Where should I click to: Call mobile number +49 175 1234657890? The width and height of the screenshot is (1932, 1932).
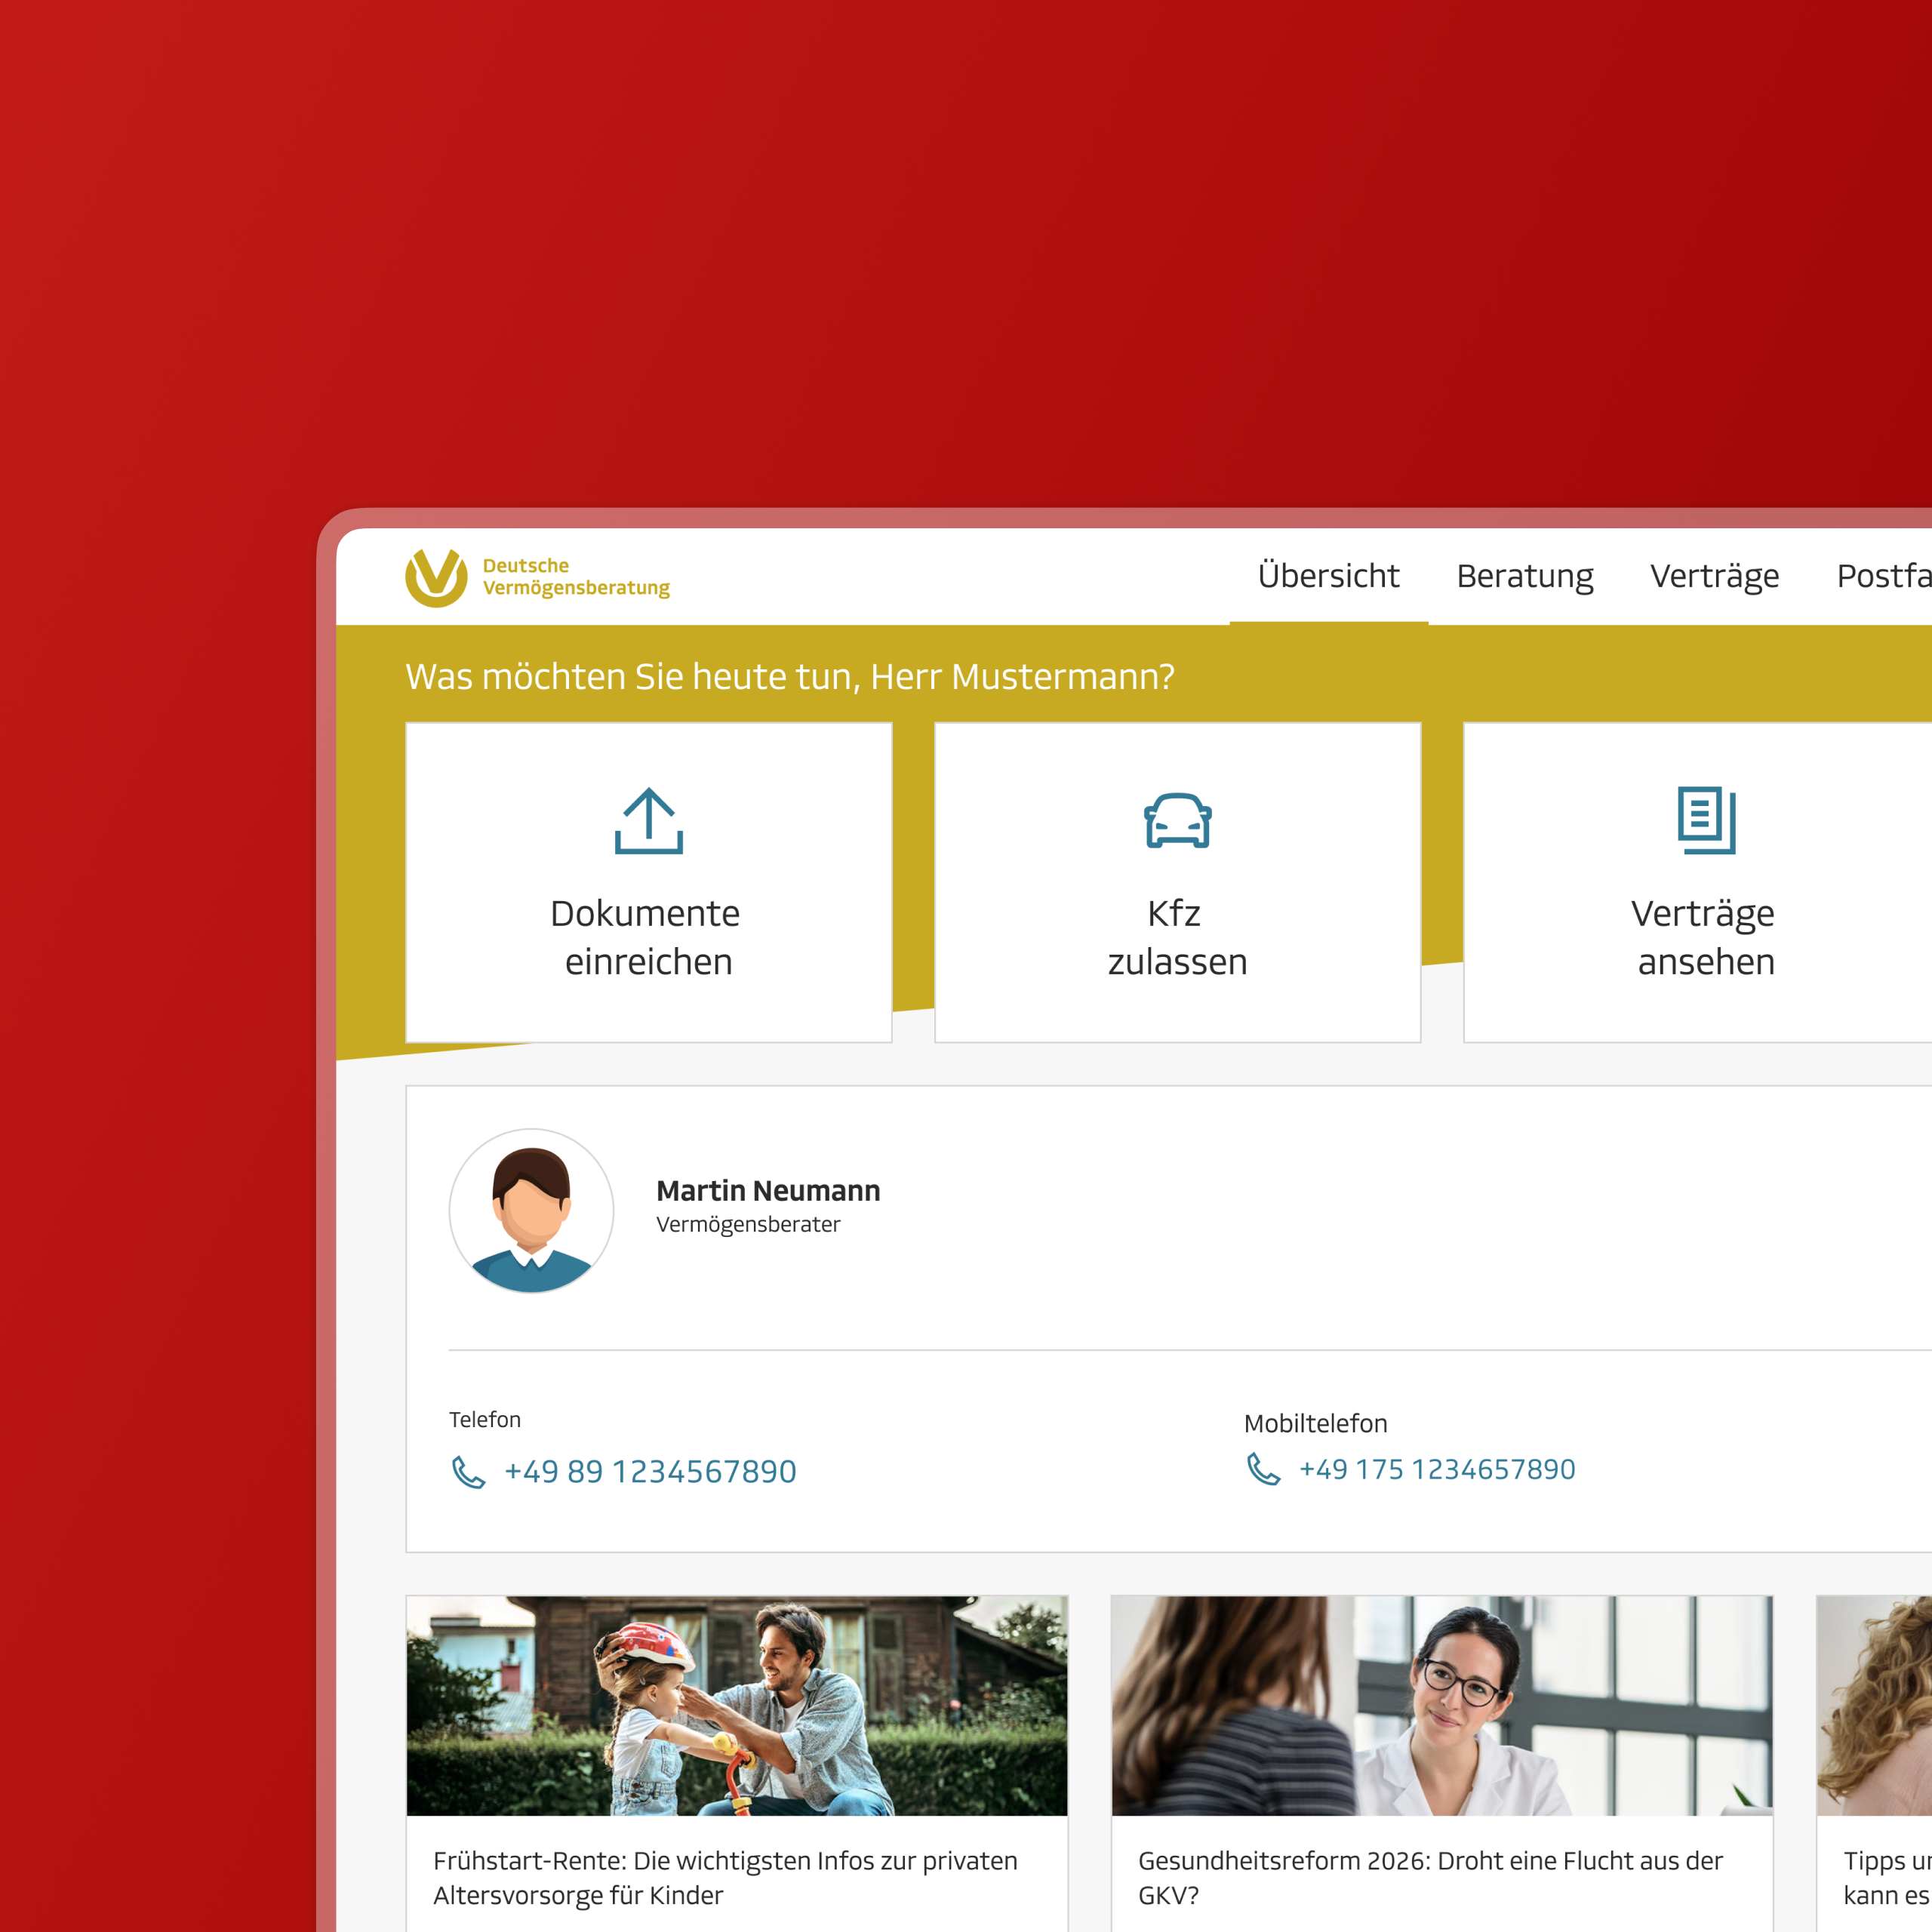1437,1469
